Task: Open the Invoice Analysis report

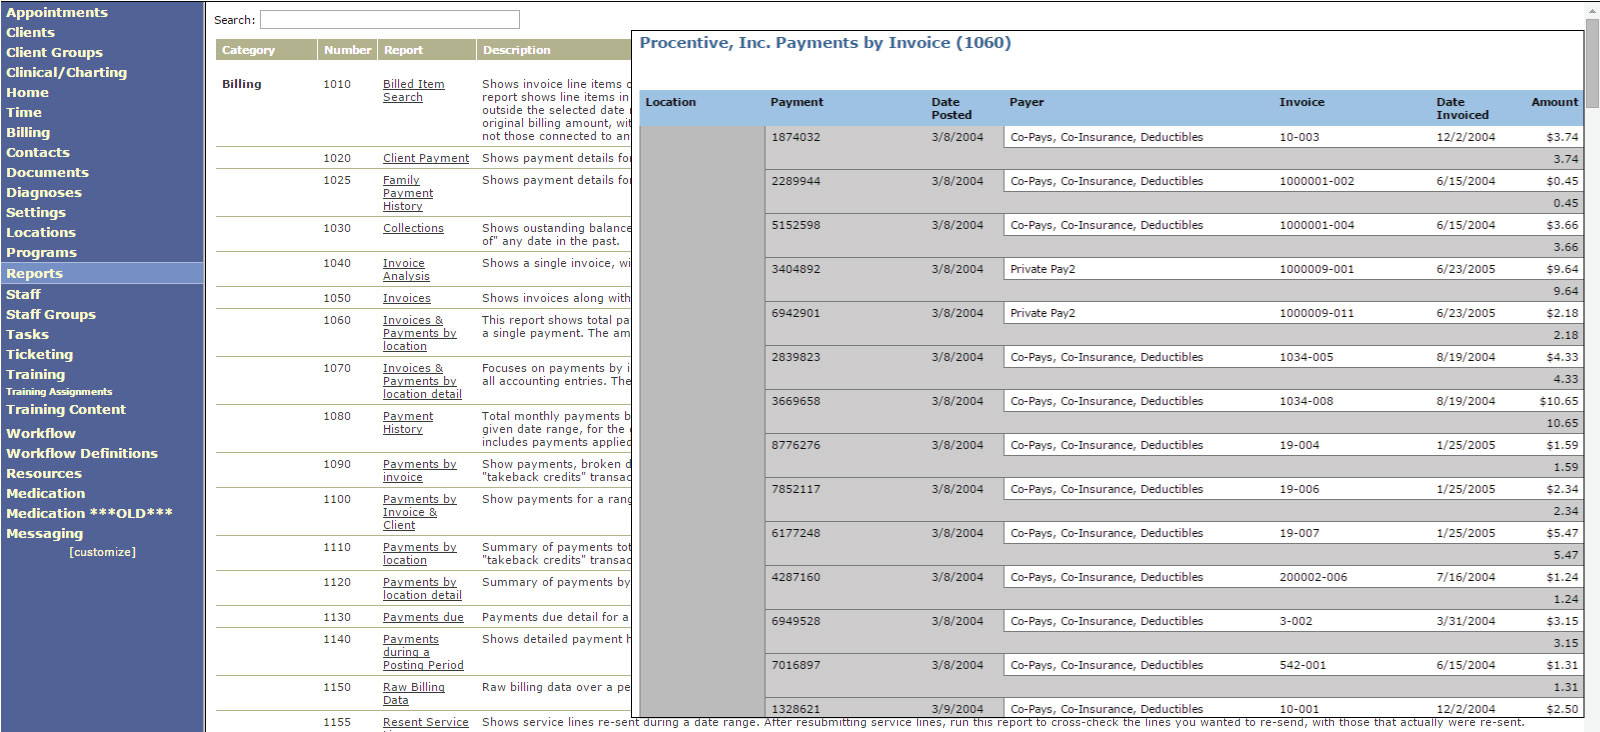Action: tap(406, 270)
